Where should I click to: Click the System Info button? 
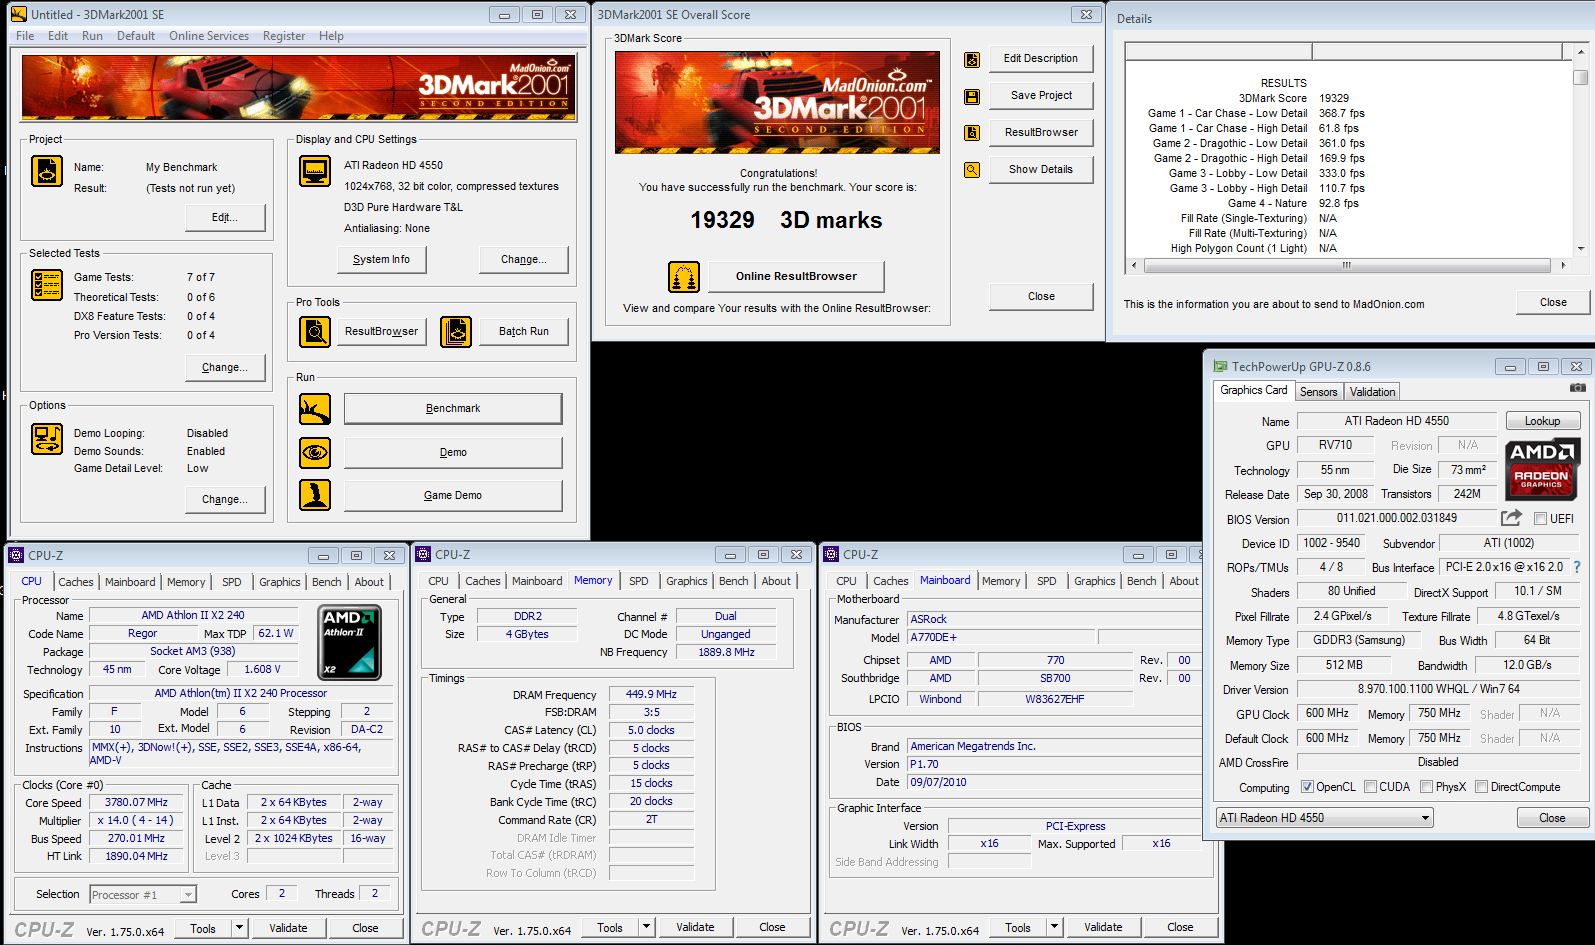point(381,259)
